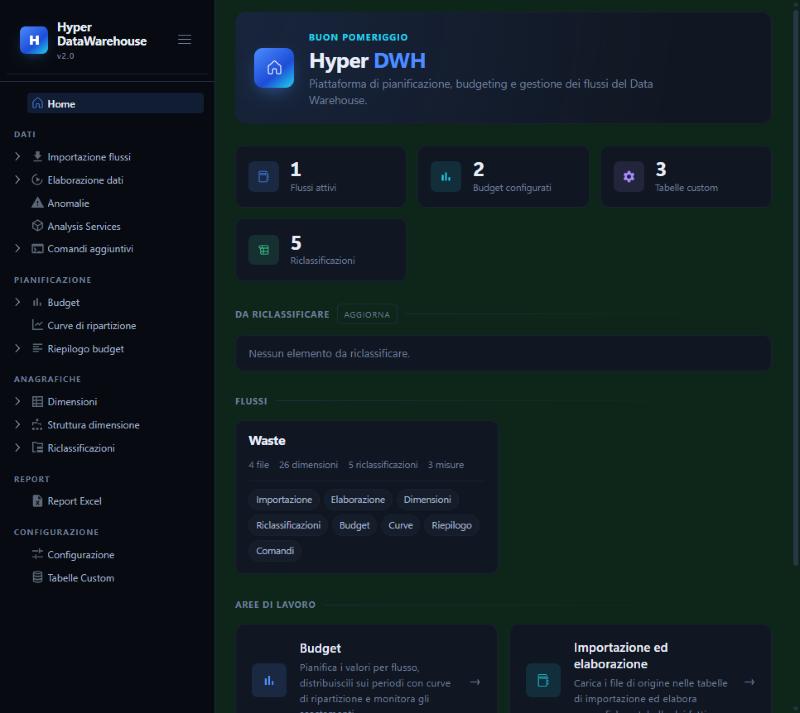Click the Anomalie warning triangle icon
800x713 pixels.
[37, 203]
